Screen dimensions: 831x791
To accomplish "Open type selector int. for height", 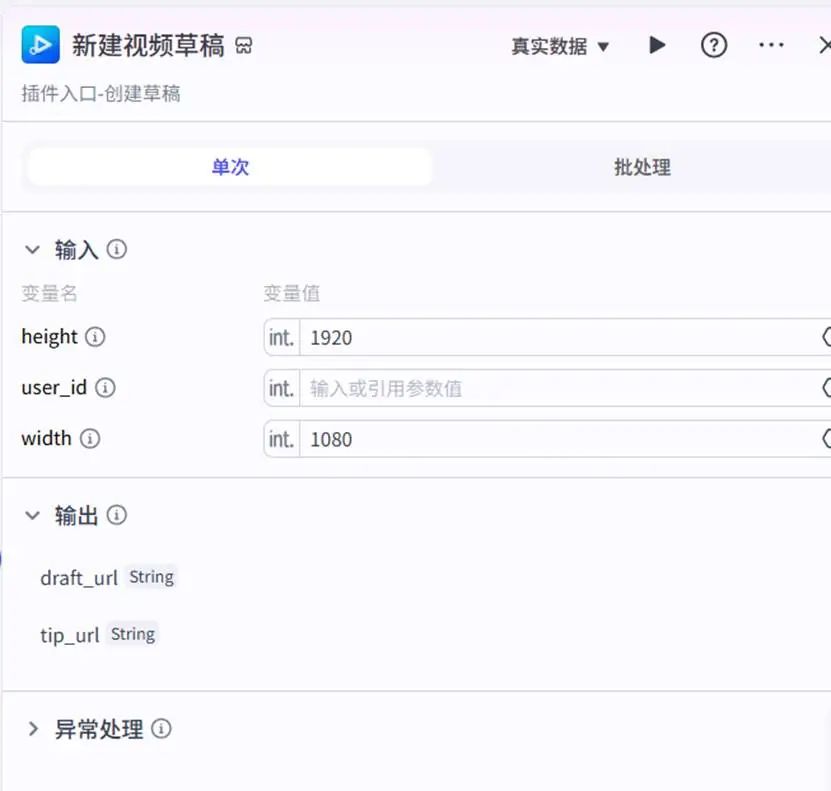I will point(281,337).
